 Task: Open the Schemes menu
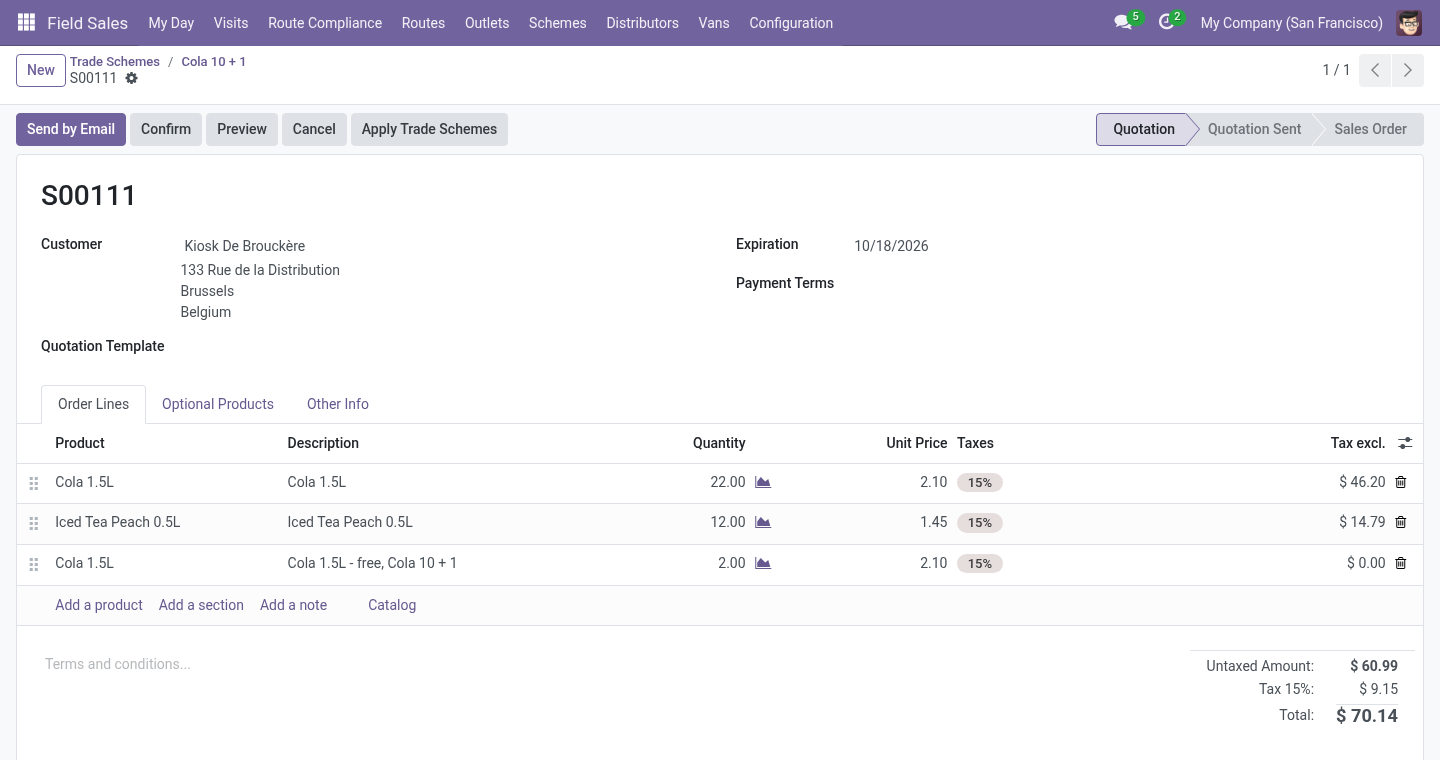tap(558, 22)
